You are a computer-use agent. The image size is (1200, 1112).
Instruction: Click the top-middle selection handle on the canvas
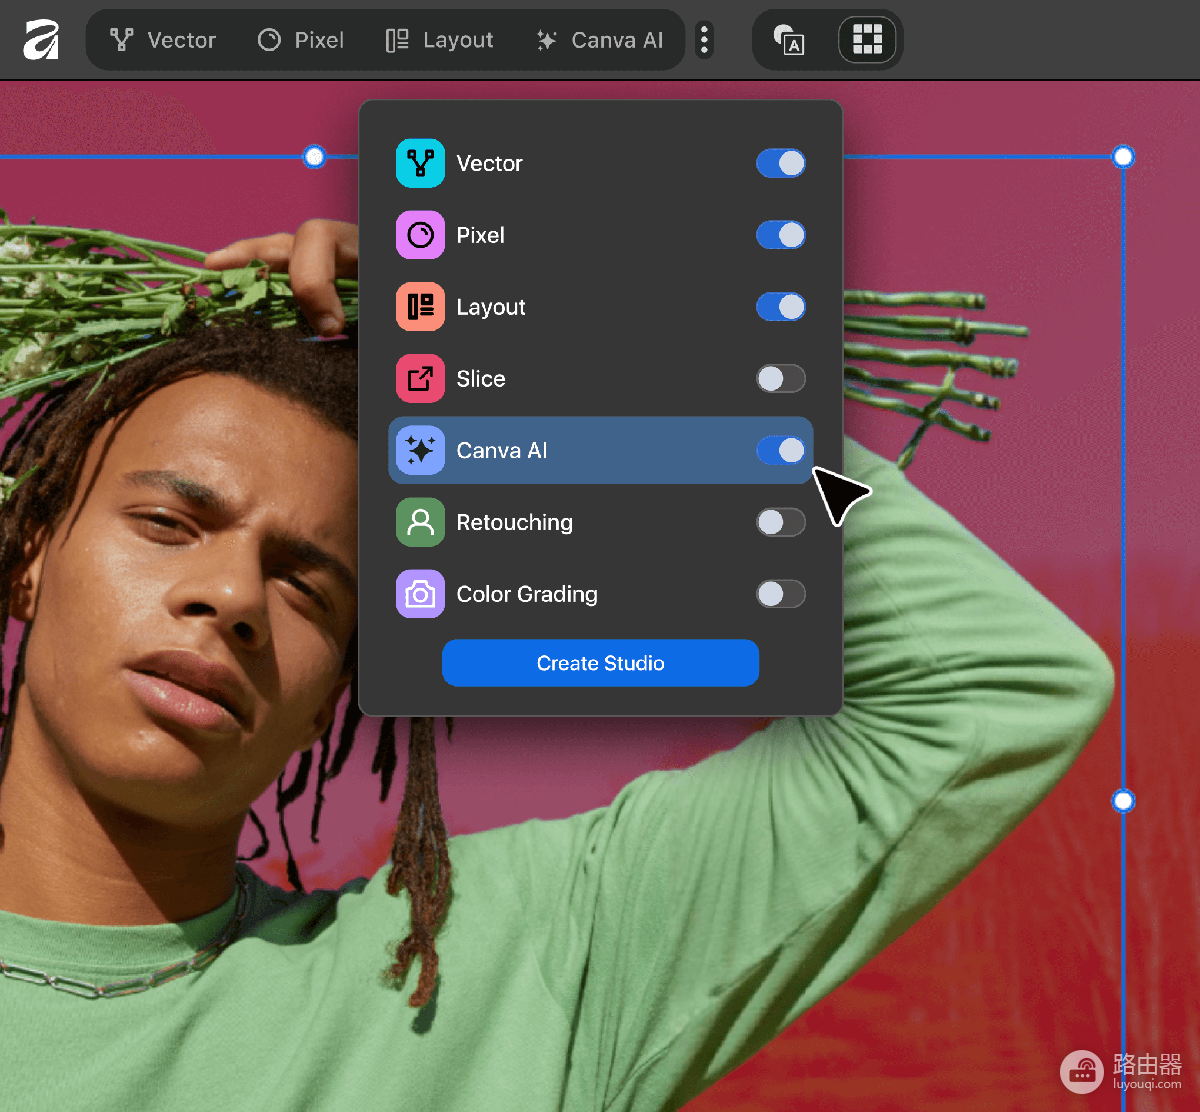pyautogui.click(x=314, y=156)
